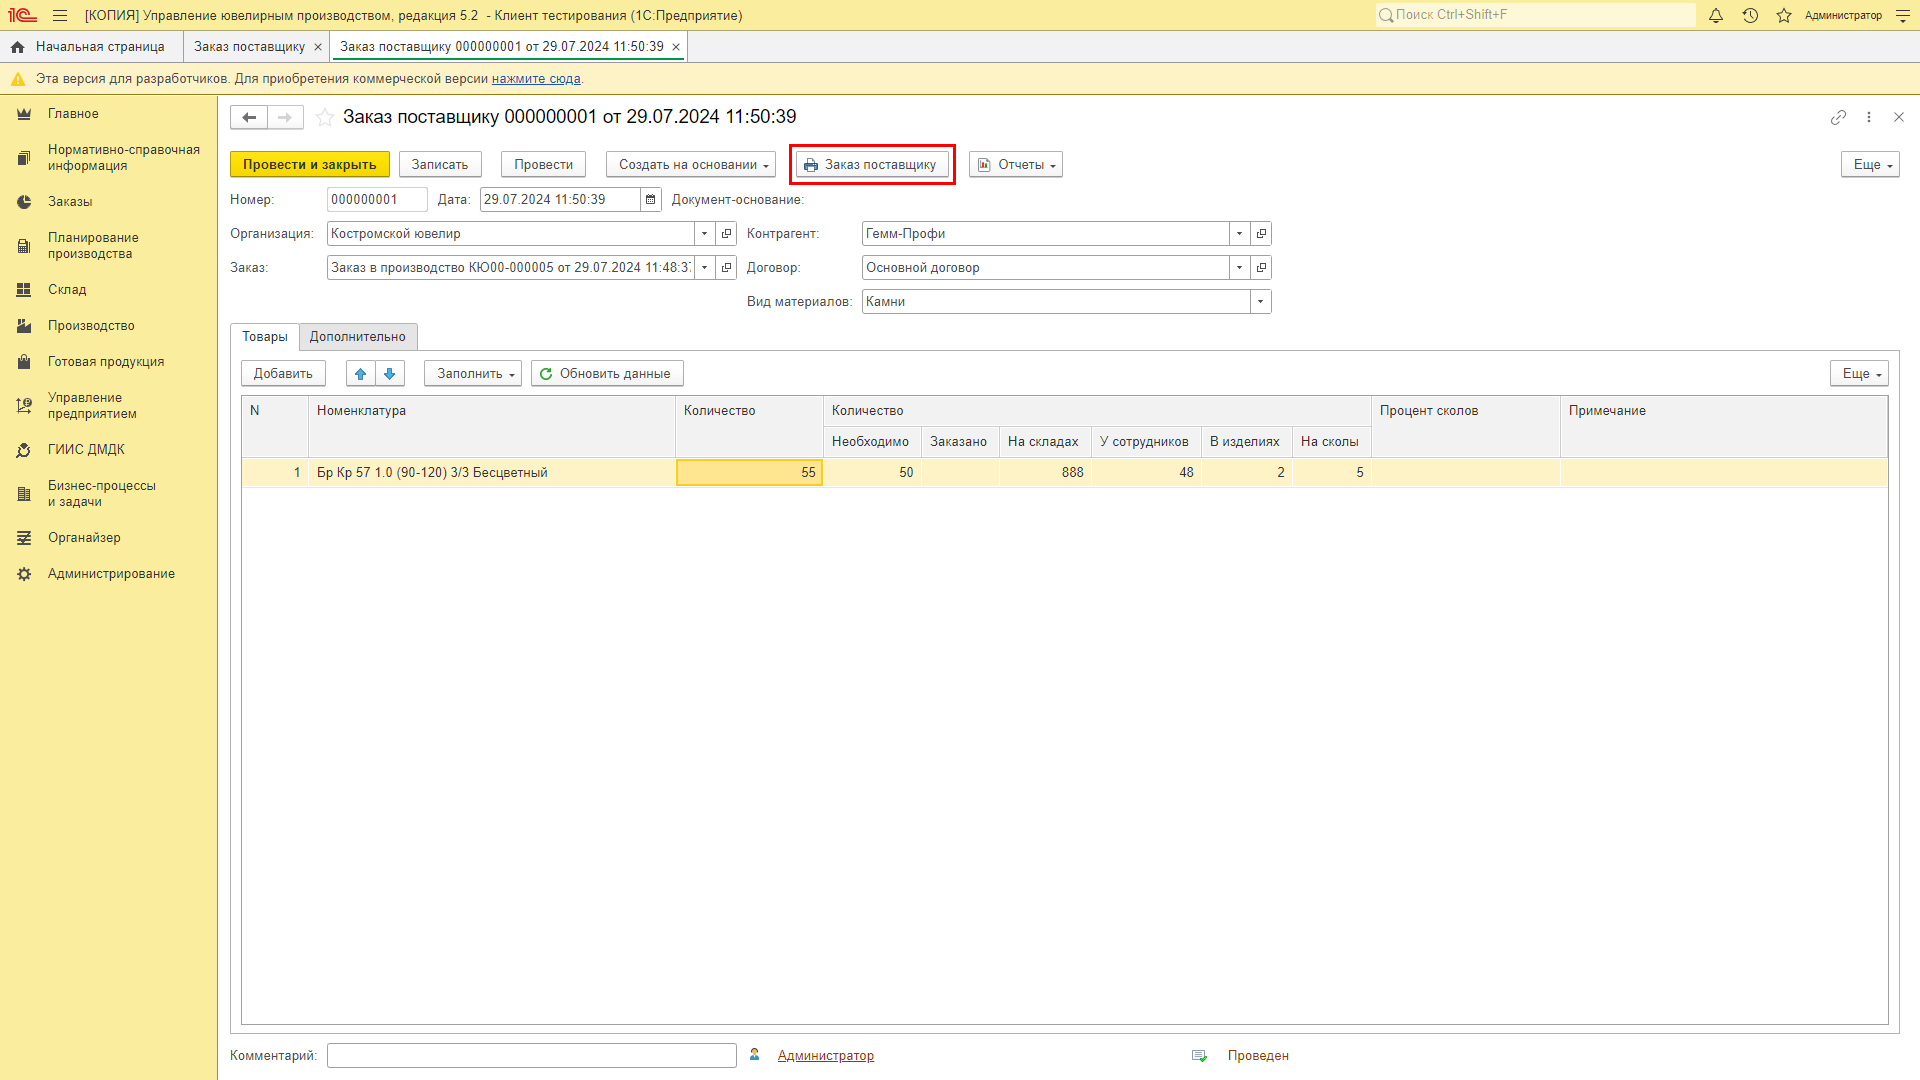The width and height of the screenshot is (1920, 1080).
Task: Open Отчеты dropdown menu
Action: [1016, 165]
